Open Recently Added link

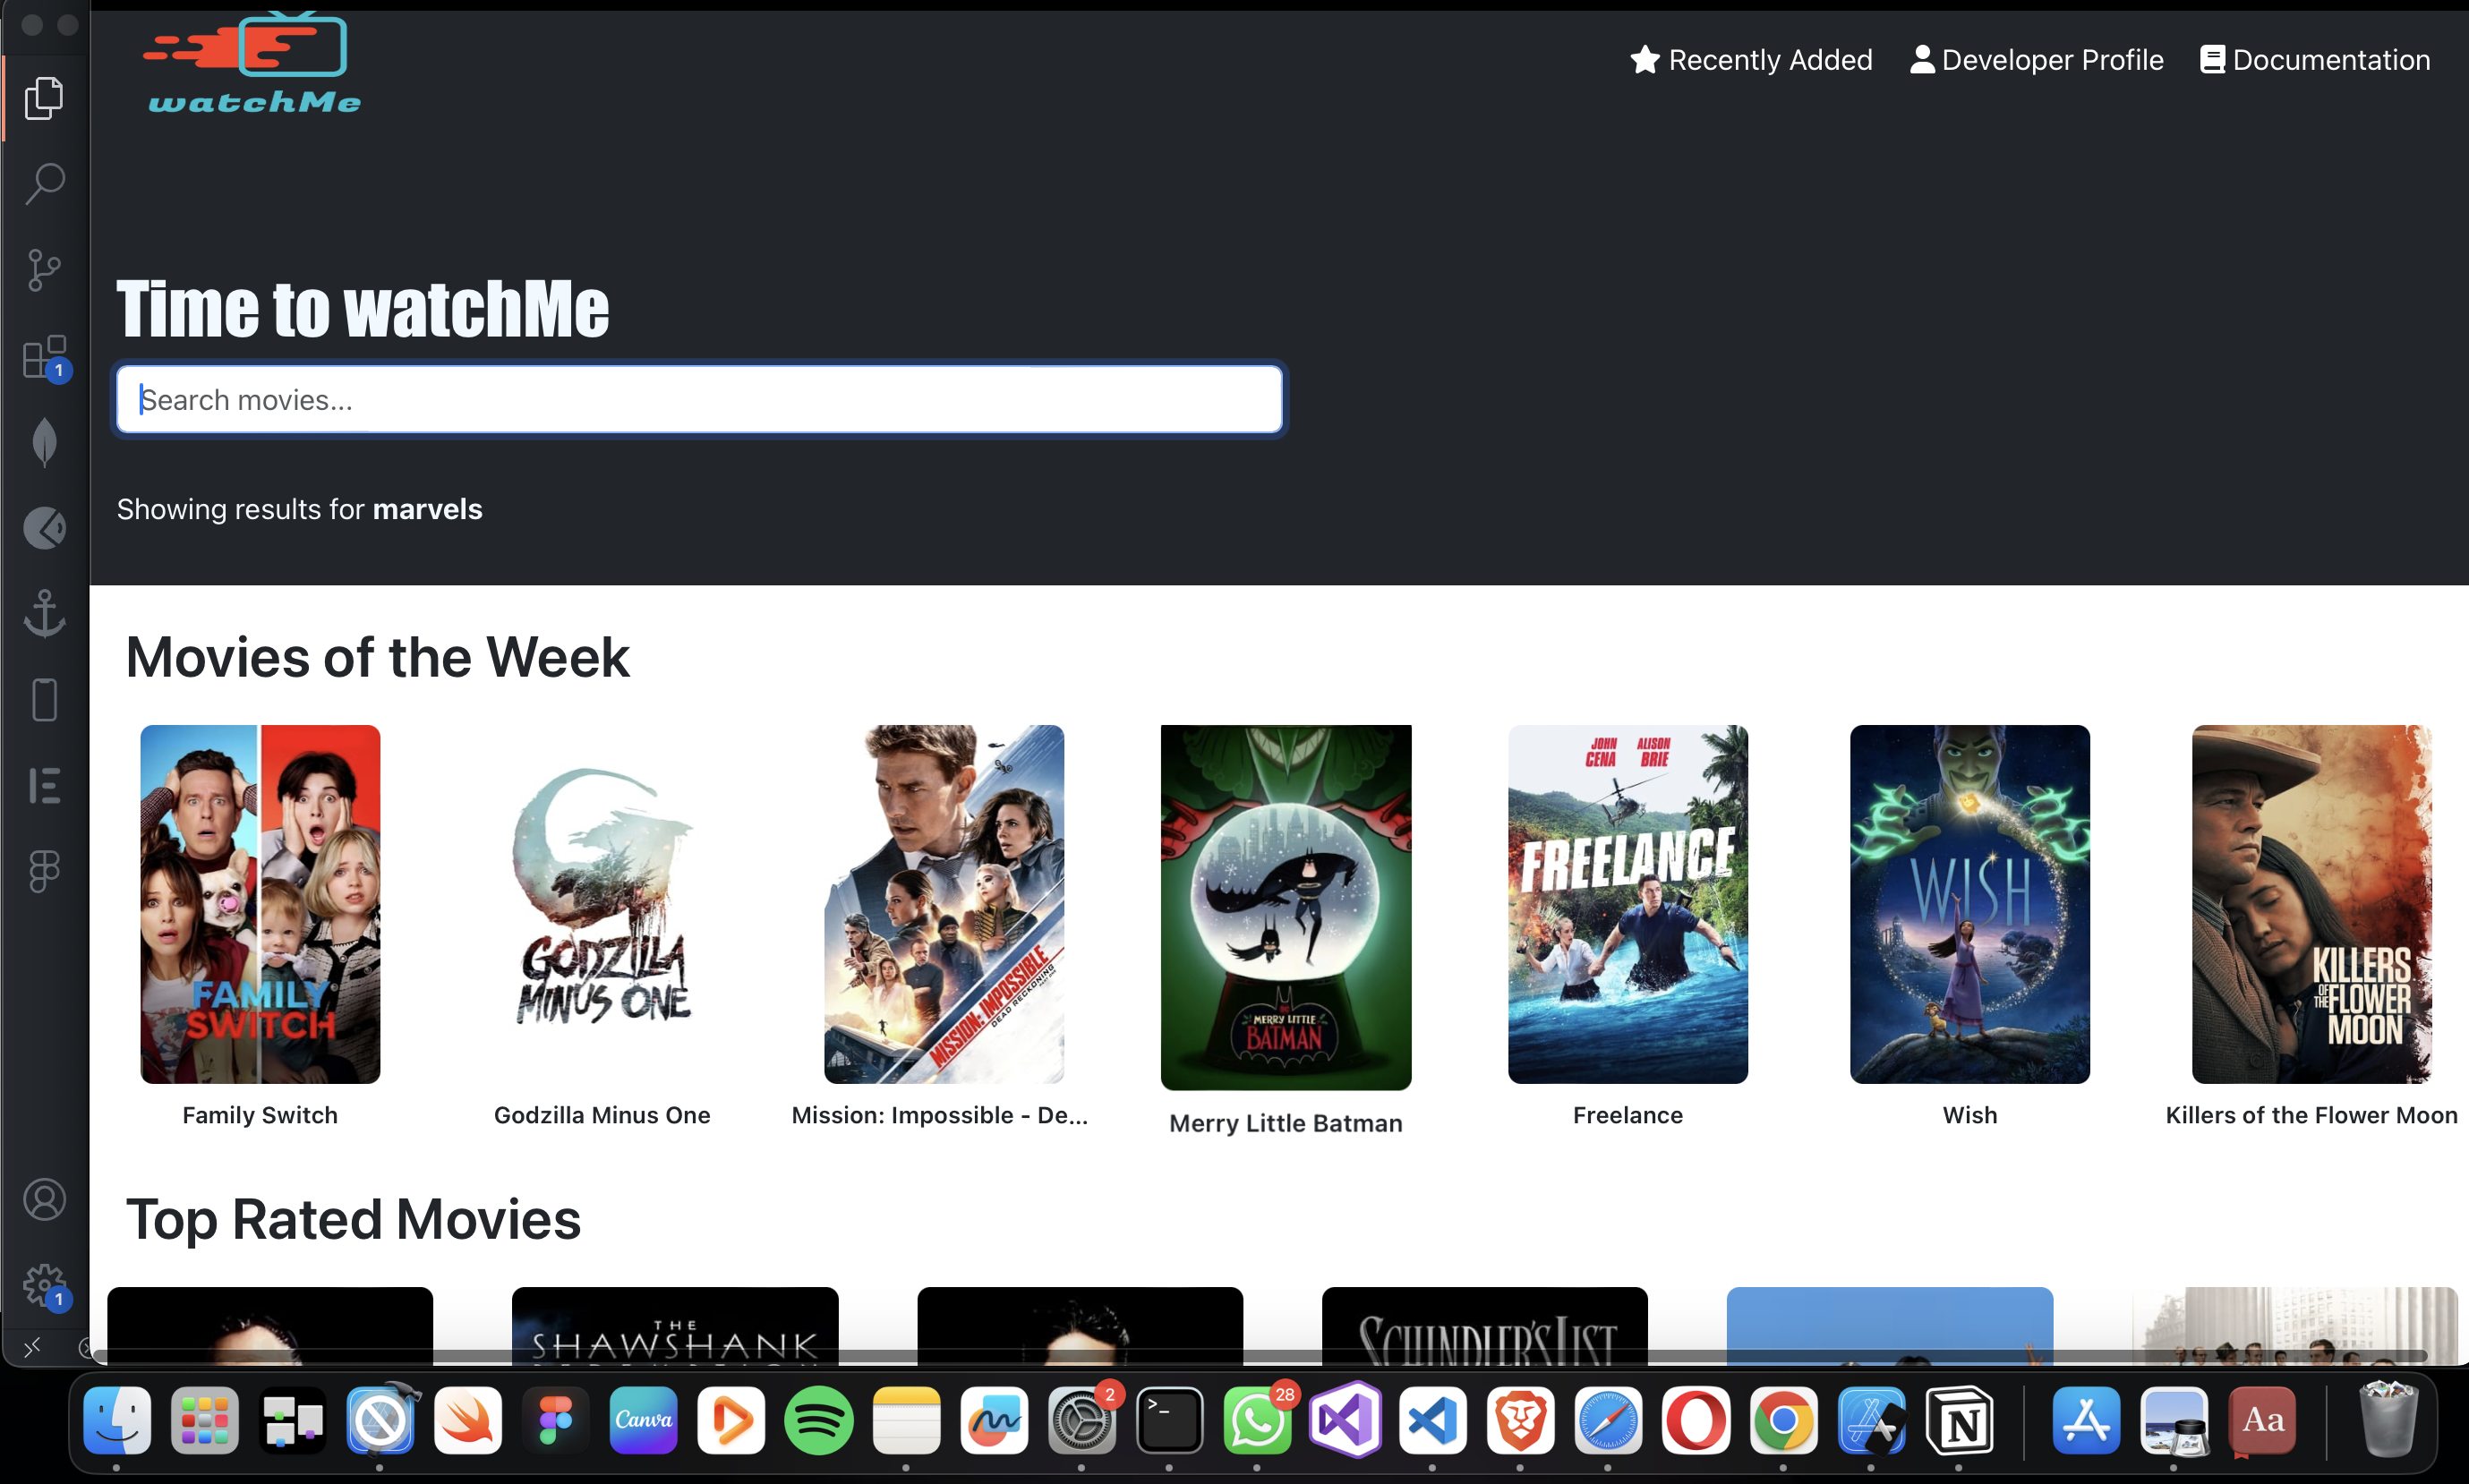[1751, 60]
